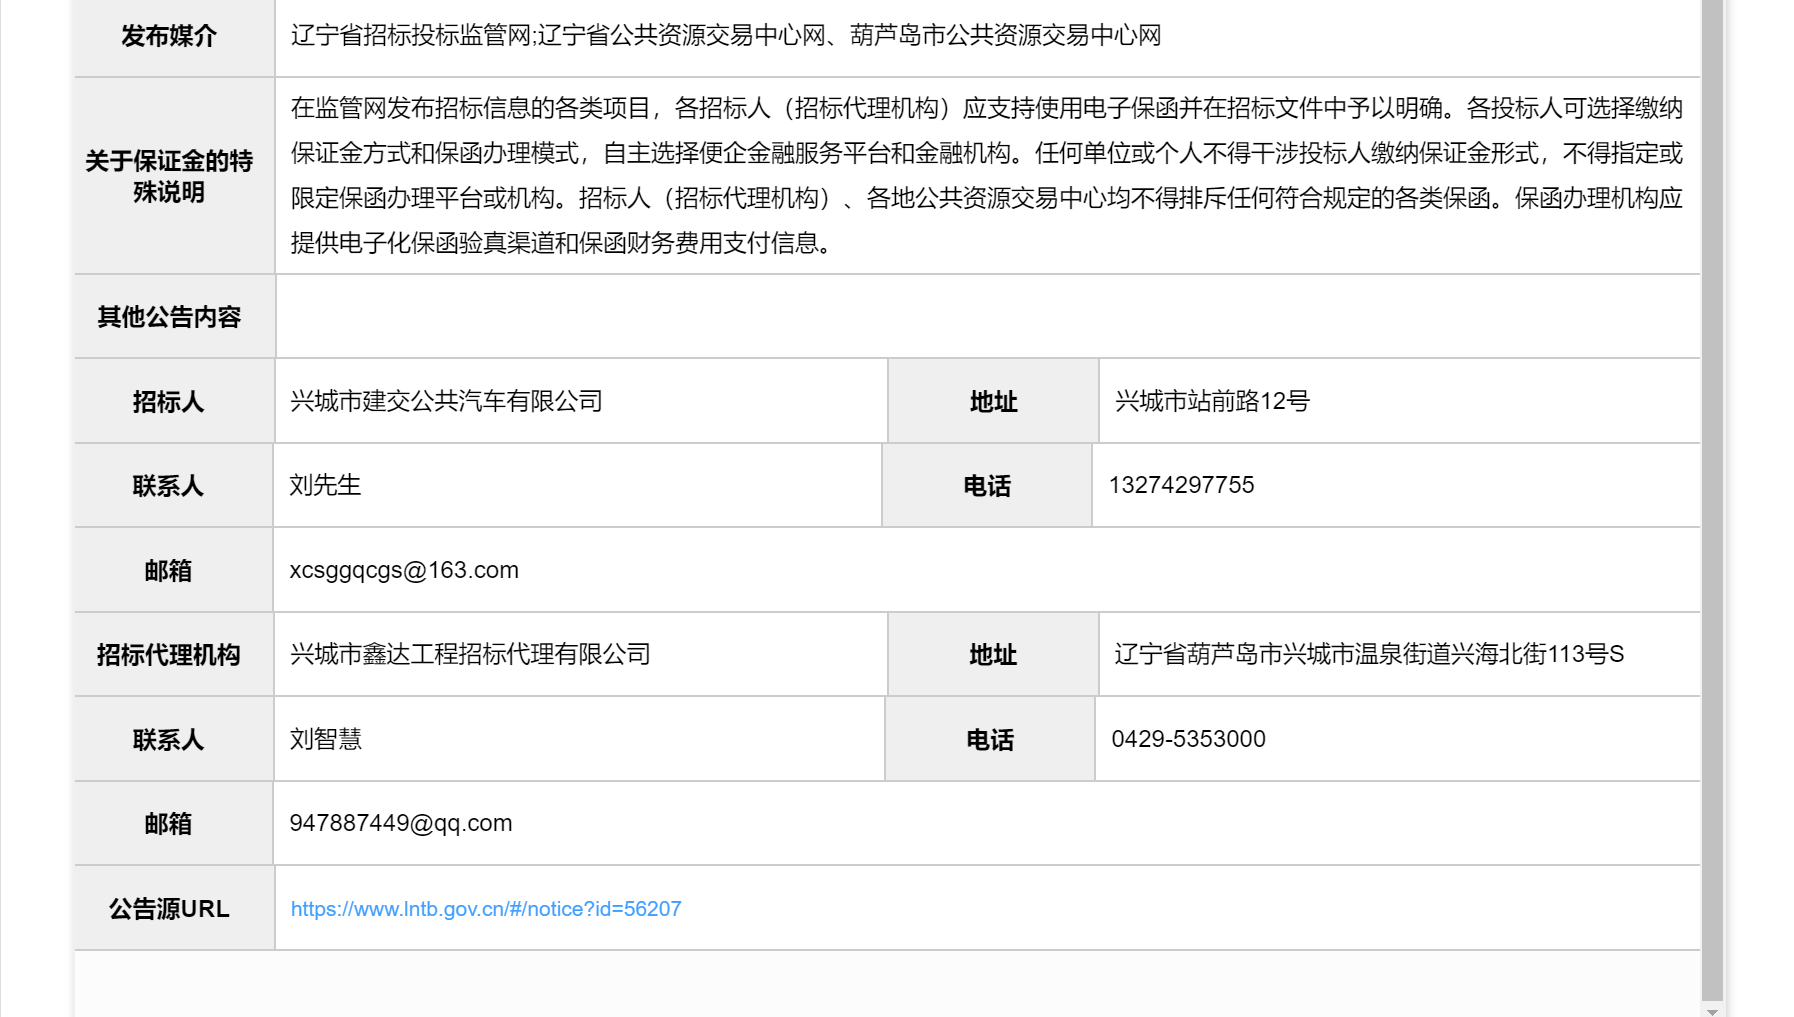Select contact person 刘智慧

point(326,739)
